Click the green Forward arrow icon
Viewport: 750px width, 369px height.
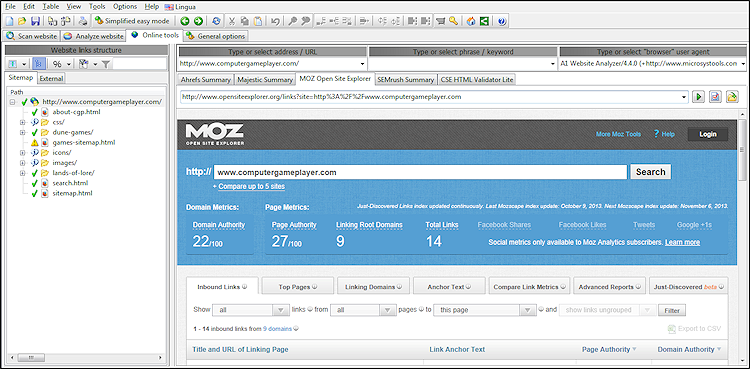pyautogui.click(x=198, y=21)
